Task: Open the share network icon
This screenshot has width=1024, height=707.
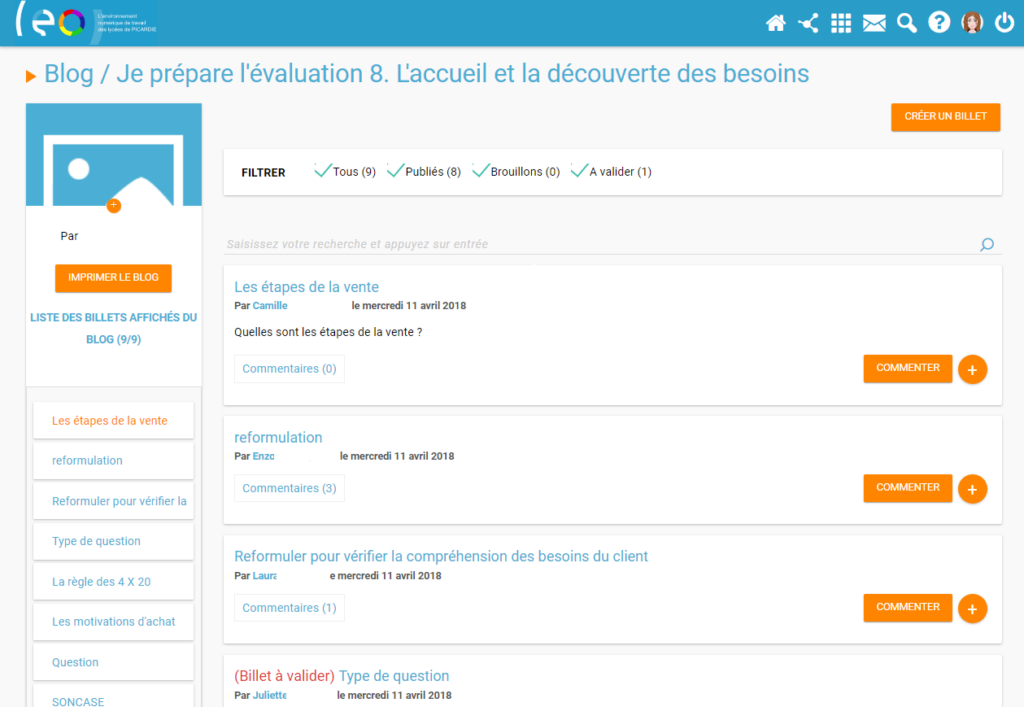Action: click(x=808, y=23)
